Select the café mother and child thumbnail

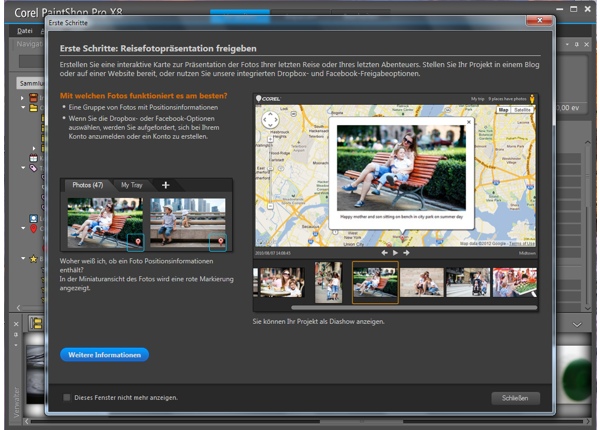[282, 282]
